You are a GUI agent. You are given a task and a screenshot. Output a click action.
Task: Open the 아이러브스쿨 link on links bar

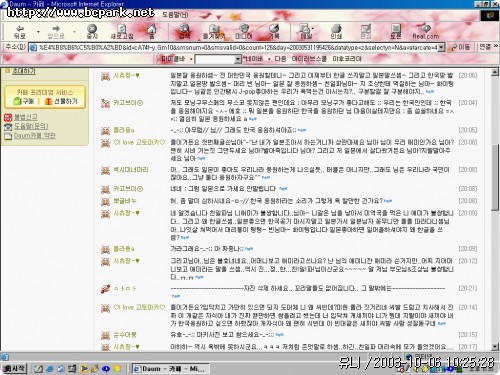(x=309, y=59)
